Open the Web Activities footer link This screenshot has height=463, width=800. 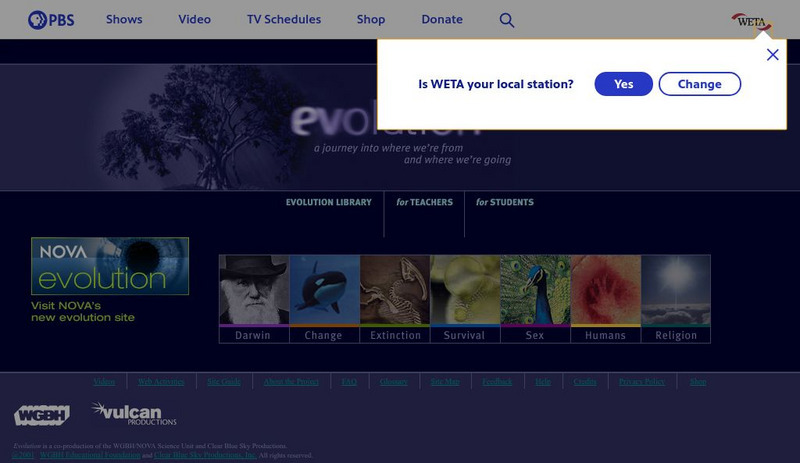tap(161, 381)
